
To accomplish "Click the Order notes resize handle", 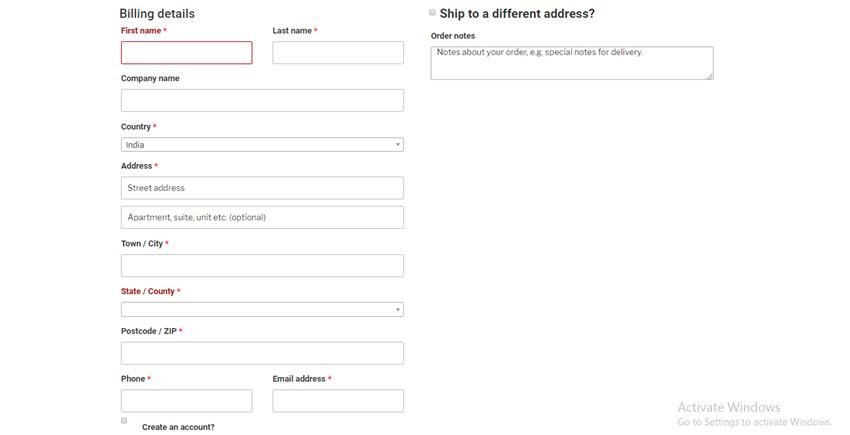I will (x=710, y=76).
